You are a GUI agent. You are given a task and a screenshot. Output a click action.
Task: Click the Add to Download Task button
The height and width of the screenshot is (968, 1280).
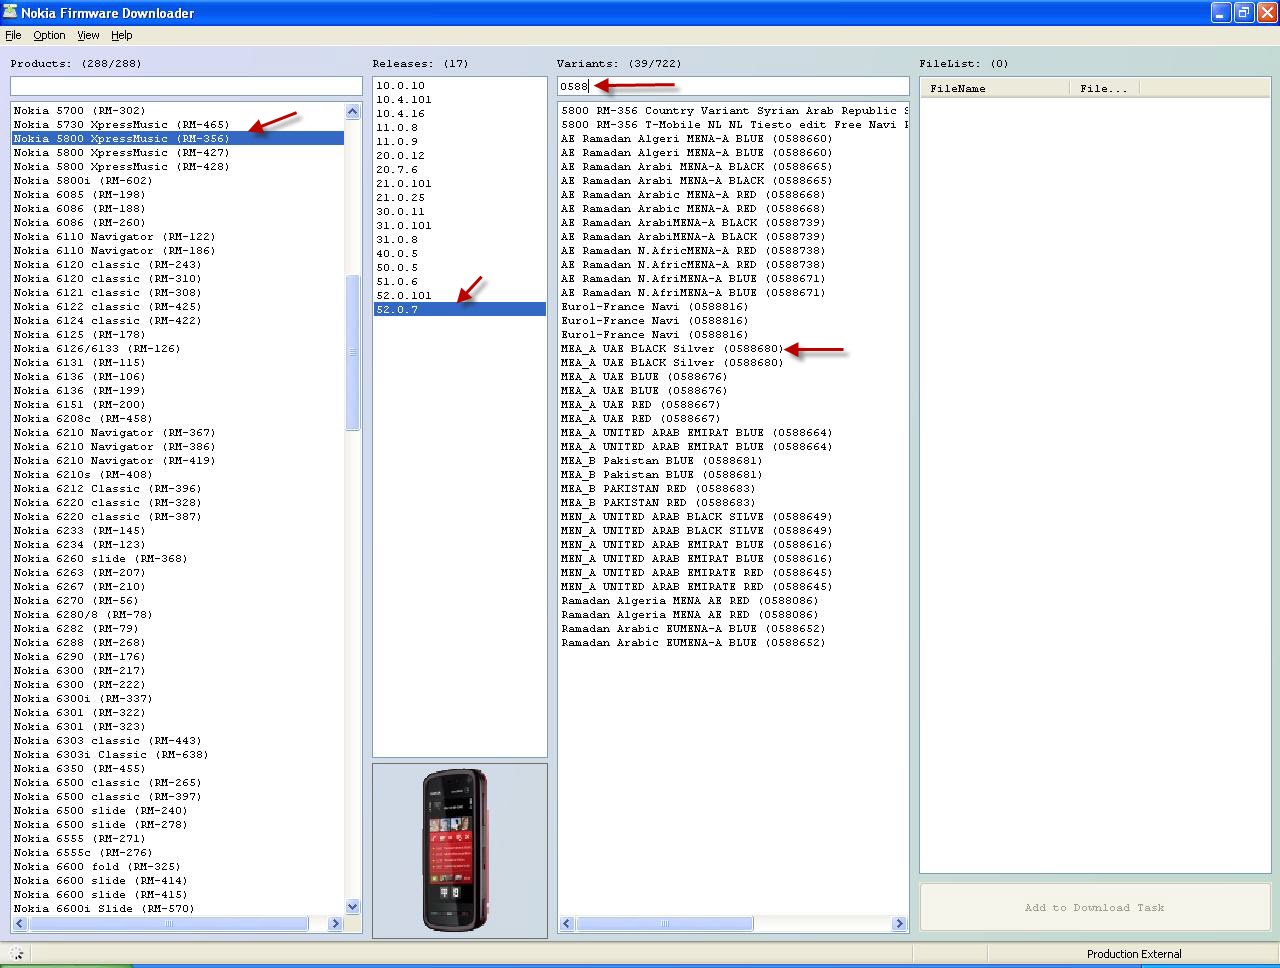tap(1095, 908)
